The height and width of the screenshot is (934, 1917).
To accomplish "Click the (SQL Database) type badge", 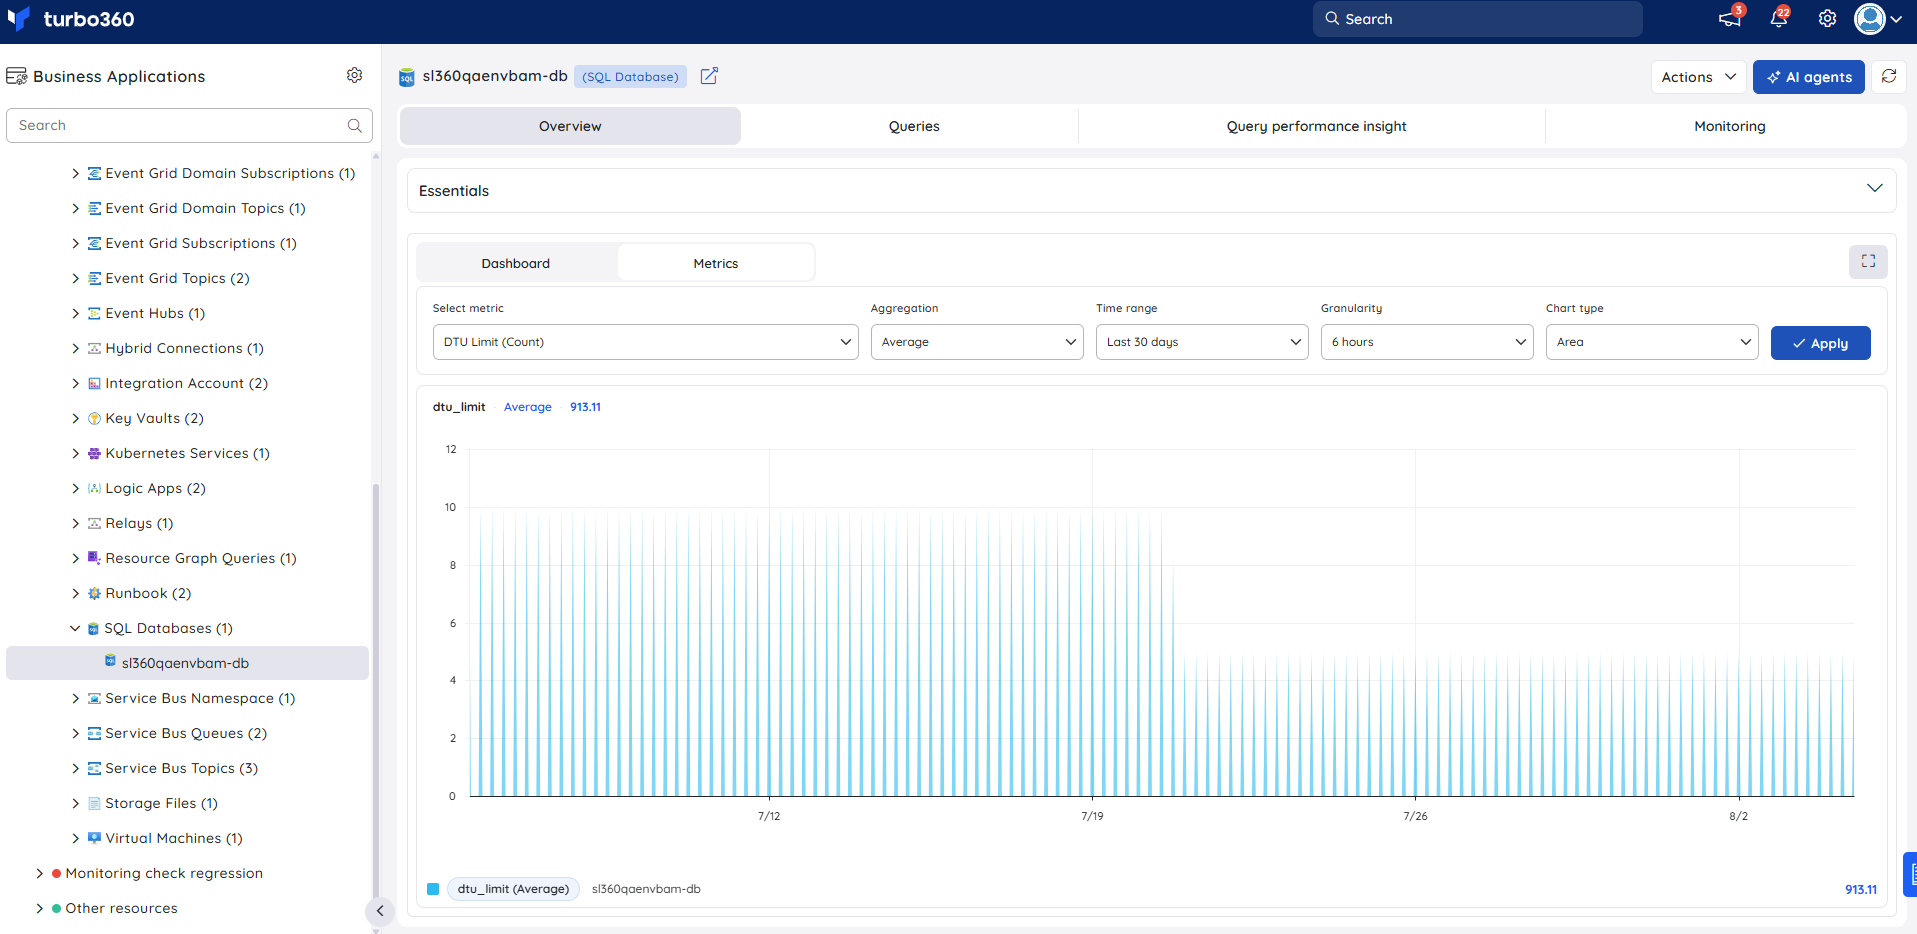I will coord(630,77).
